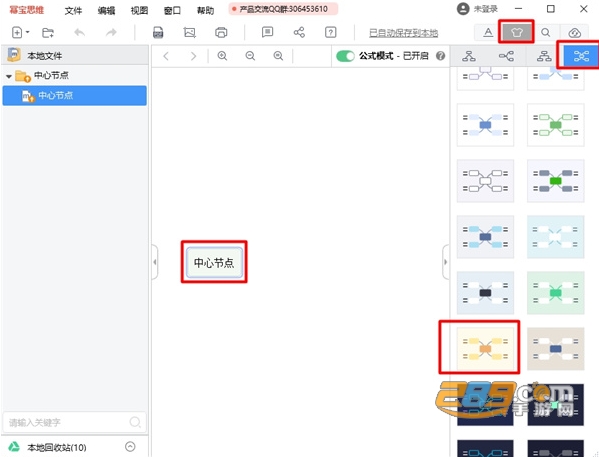The image size is (599, 457).
Task: Toggle the 公式模式 switch off
Action: pyautogui.click(x=345, y=56)
